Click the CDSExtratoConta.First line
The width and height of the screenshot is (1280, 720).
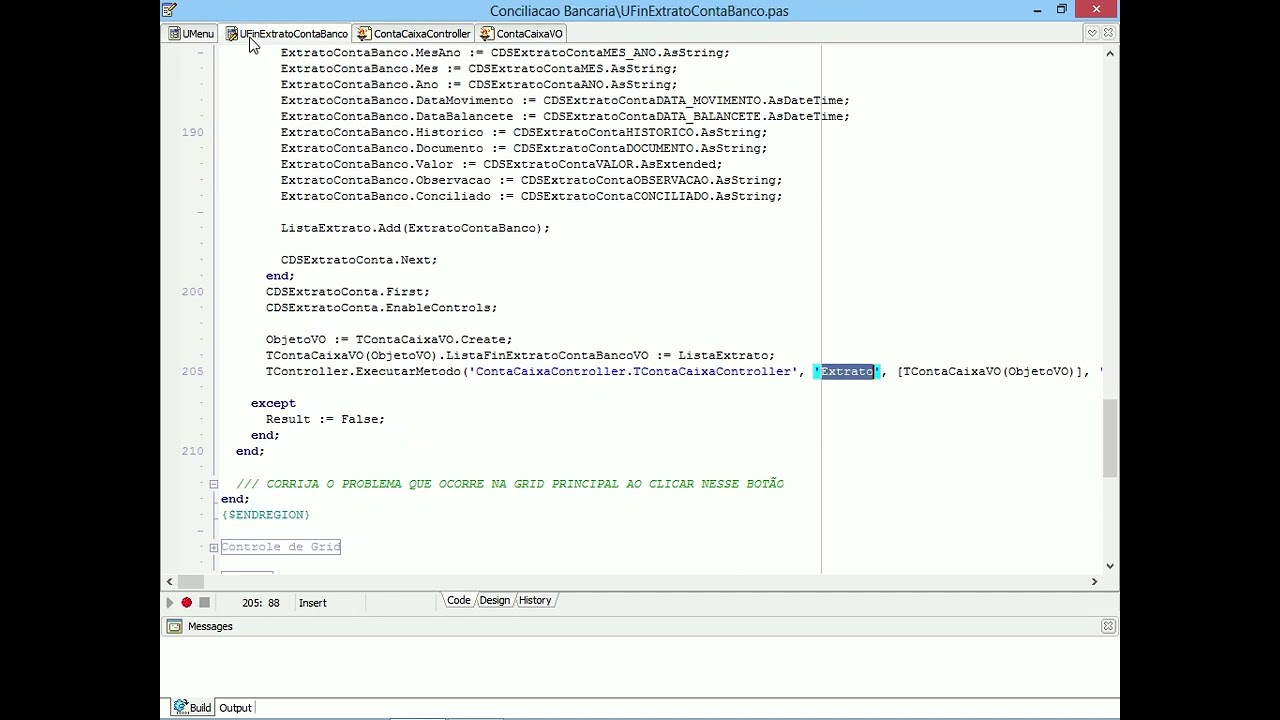coord(348,292)
